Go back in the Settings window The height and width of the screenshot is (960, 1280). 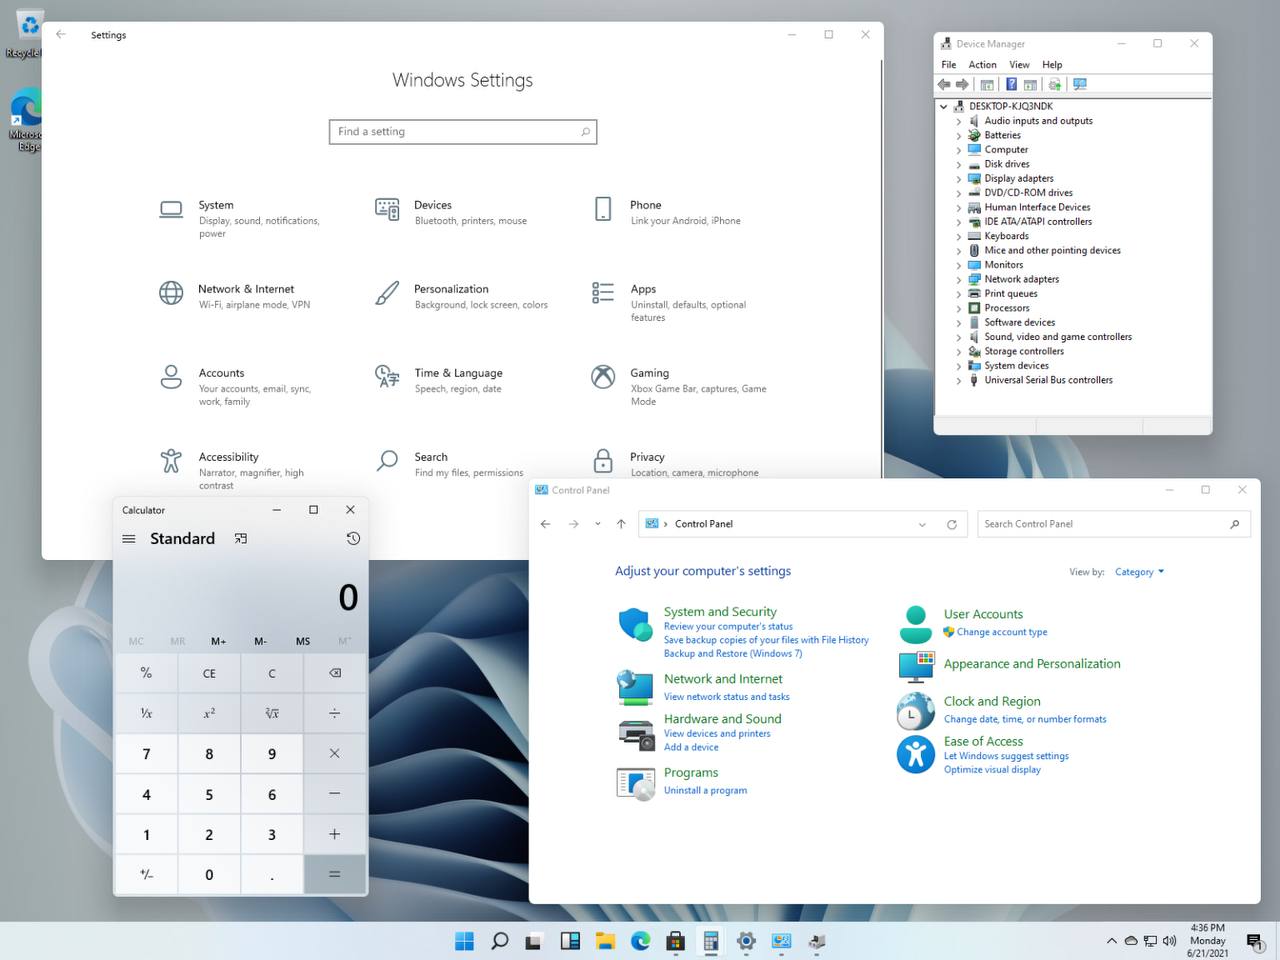pos(61,34)
